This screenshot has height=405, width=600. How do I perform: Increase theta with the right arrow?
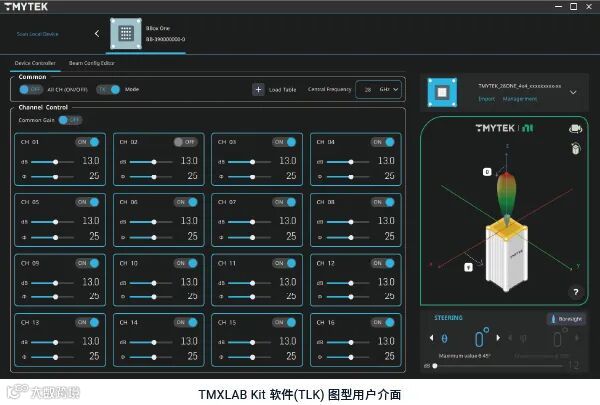tap(498, 338)
